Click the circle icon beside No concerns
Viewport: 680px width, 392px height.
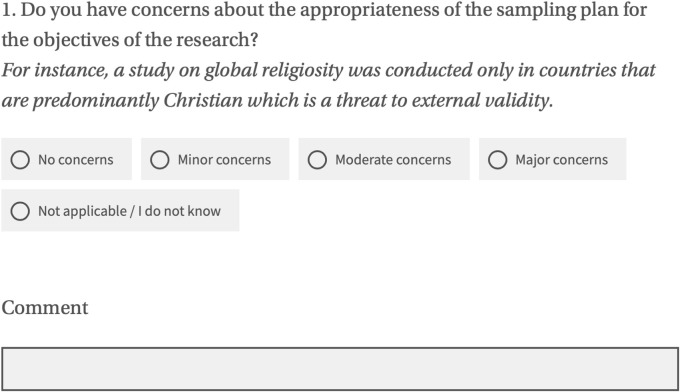20,160
